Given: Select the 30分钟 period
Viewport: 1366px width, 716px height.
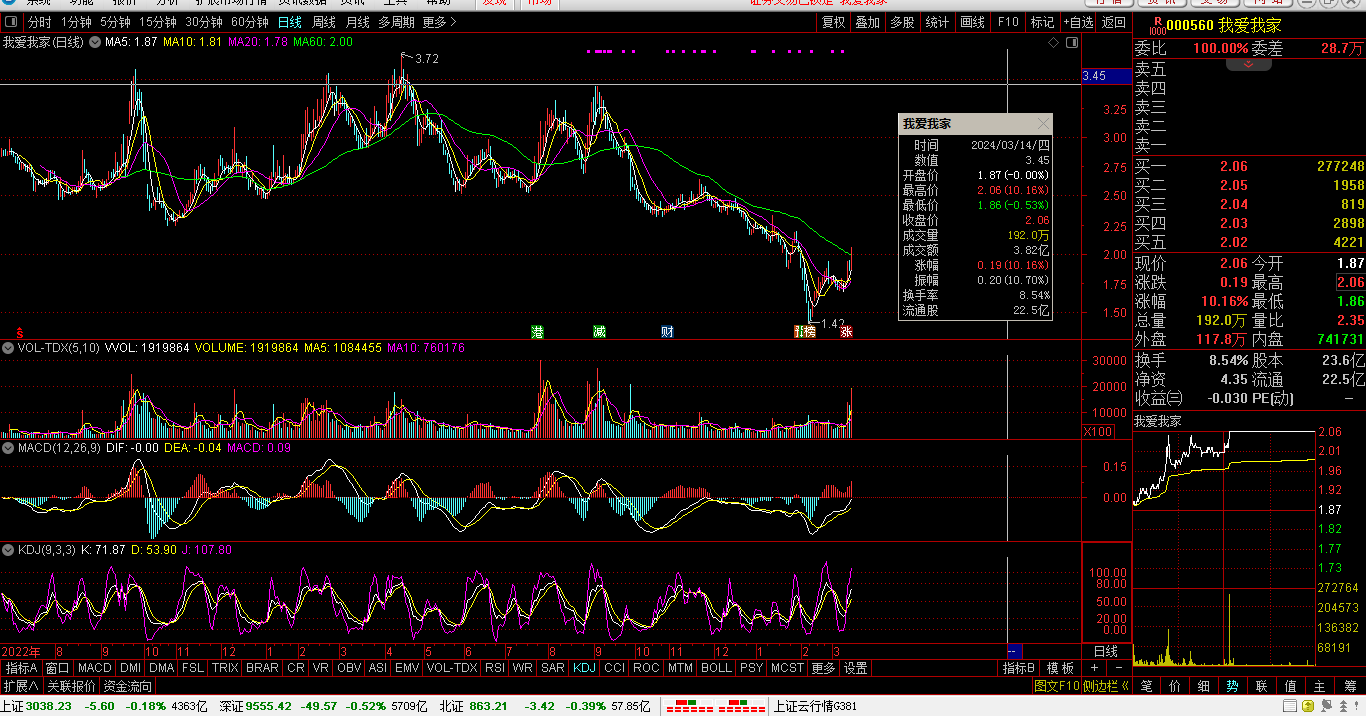Looking at the screenshot, I should 204,22.
